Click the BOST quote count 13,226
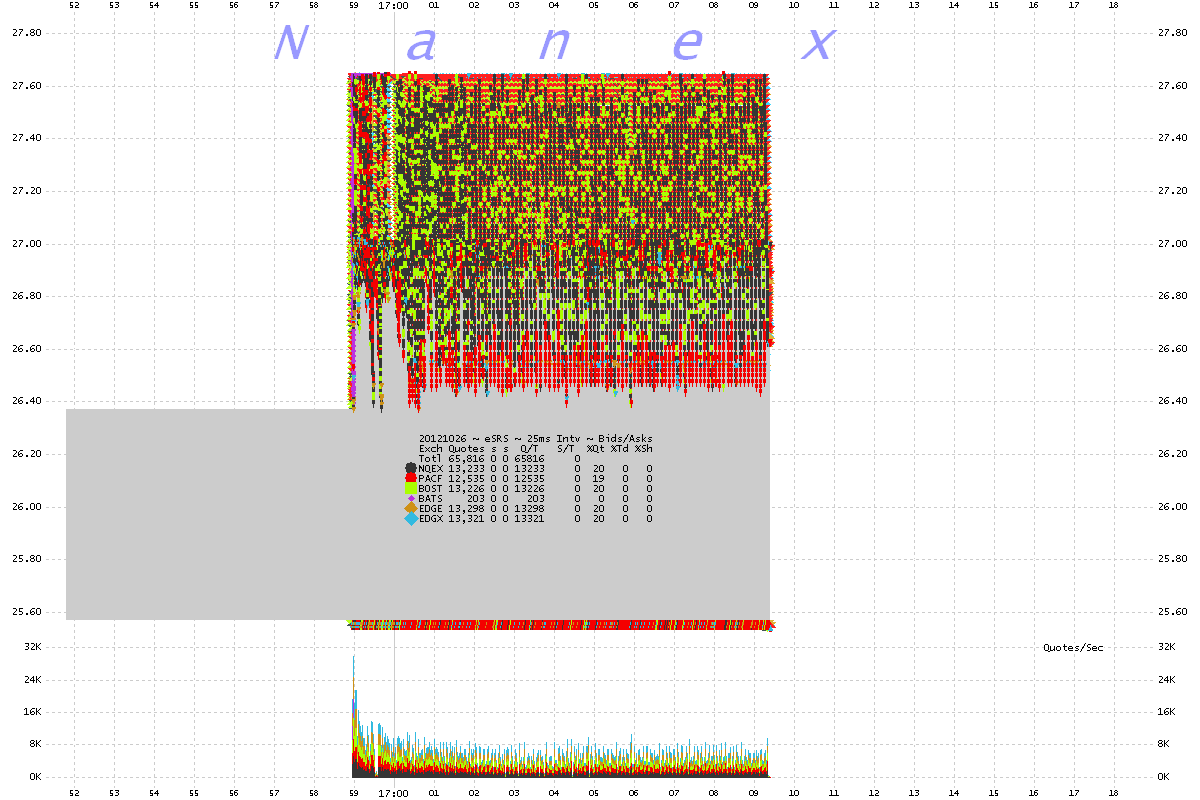The height and width of the screenshot is (800, 1200). pos(466,488)
